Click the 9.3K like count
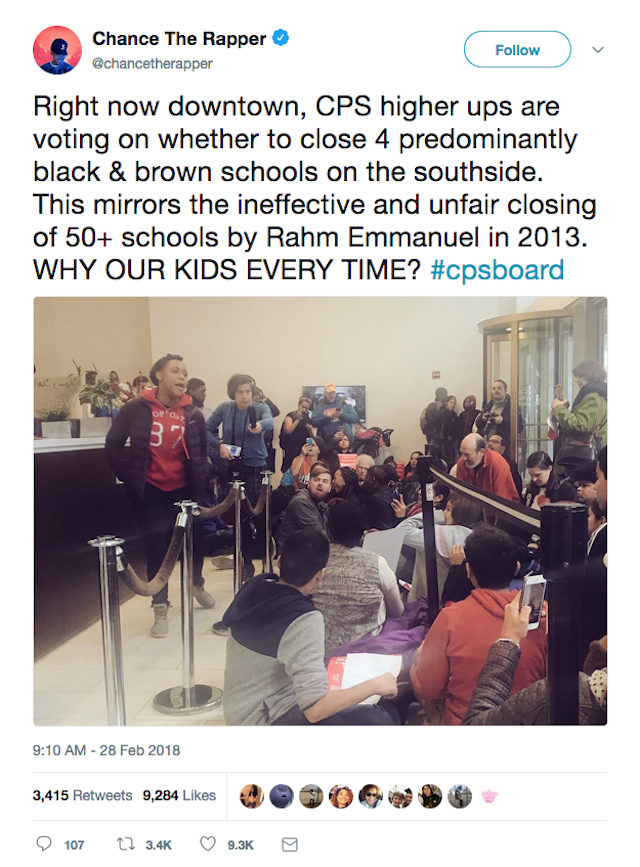 tap(241, 845)
